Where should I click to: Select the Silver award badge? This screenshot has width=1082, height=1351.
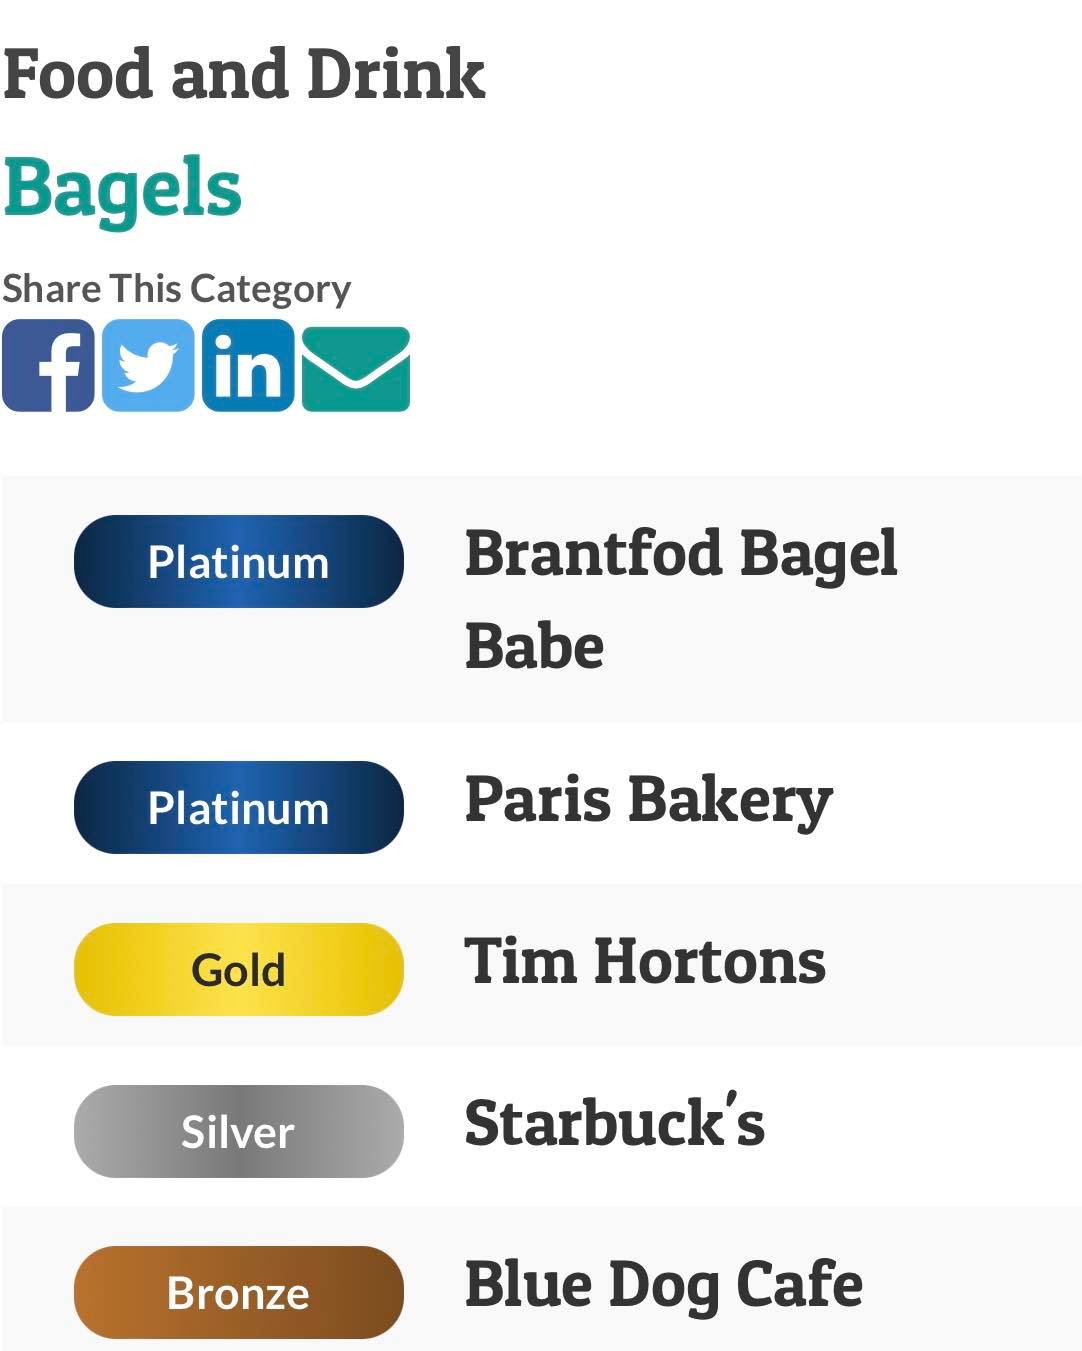coord(238,1132)
